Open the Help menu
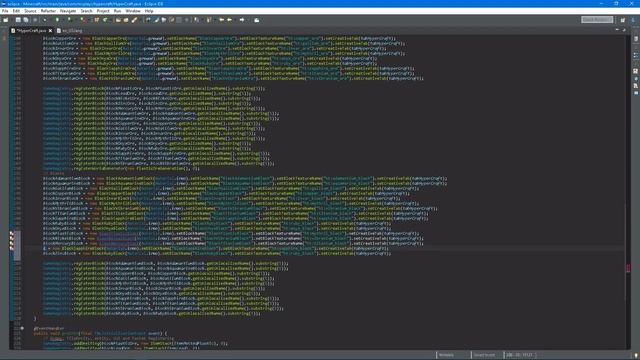Viewport: 640px width, 360px height. click(x=149, y=11)
